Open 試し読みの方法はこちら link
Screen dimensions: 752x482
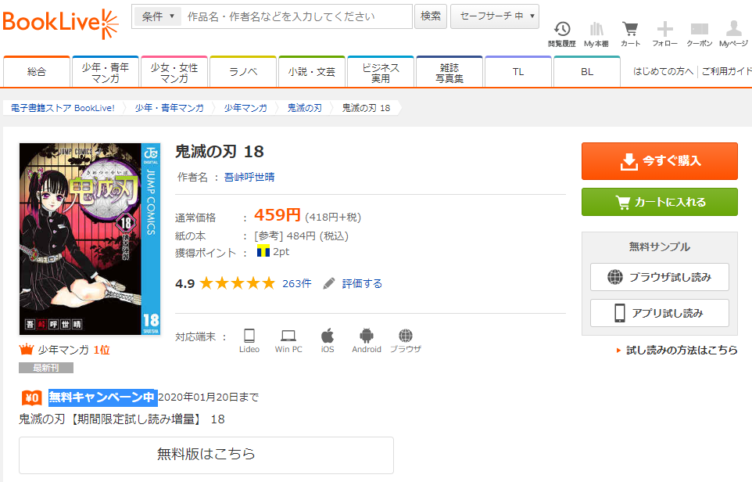682,350
